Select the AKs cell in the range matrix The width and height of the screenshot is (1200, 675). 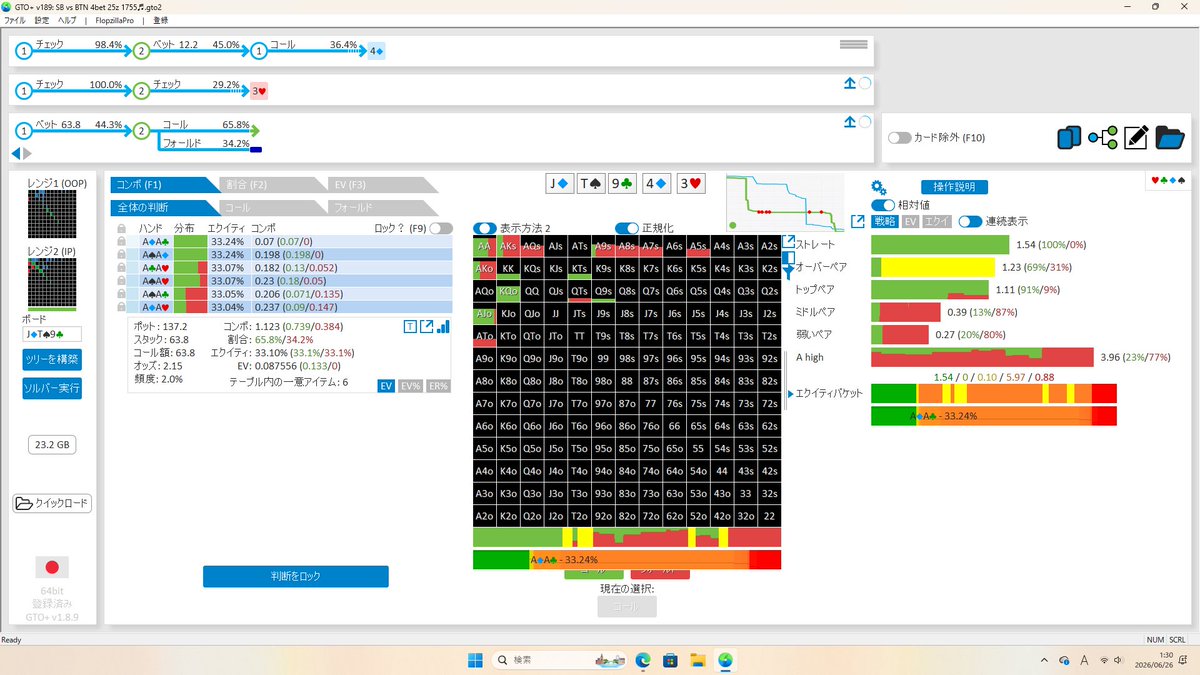click(x=508, y=245)
